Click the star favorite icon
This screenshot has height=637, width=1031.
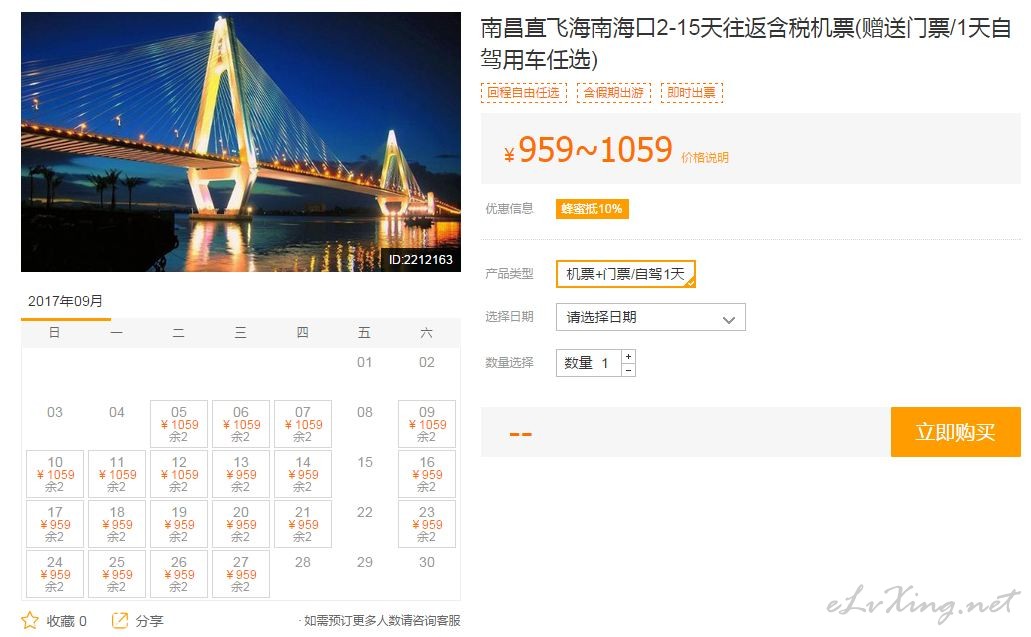tap(30, 620)
